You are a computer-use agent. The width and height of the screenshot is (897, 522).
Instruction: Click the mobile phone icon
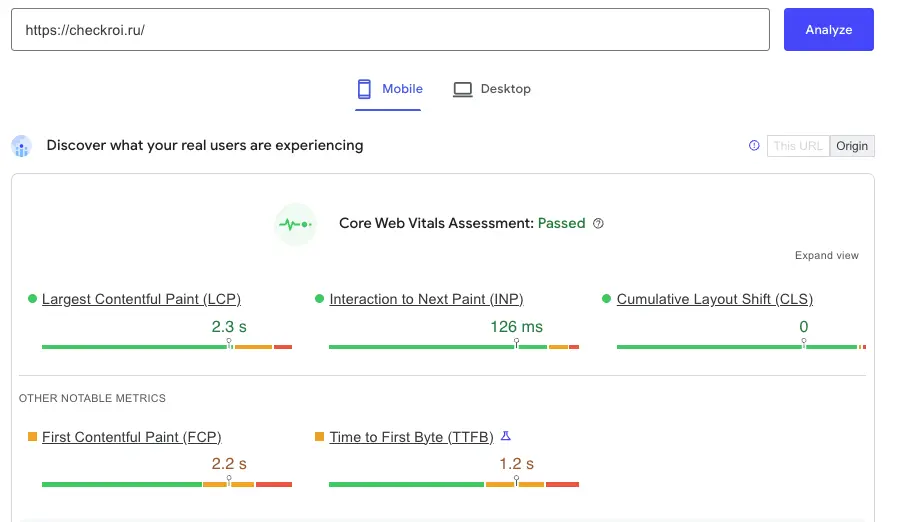click(x=364, y=89)
